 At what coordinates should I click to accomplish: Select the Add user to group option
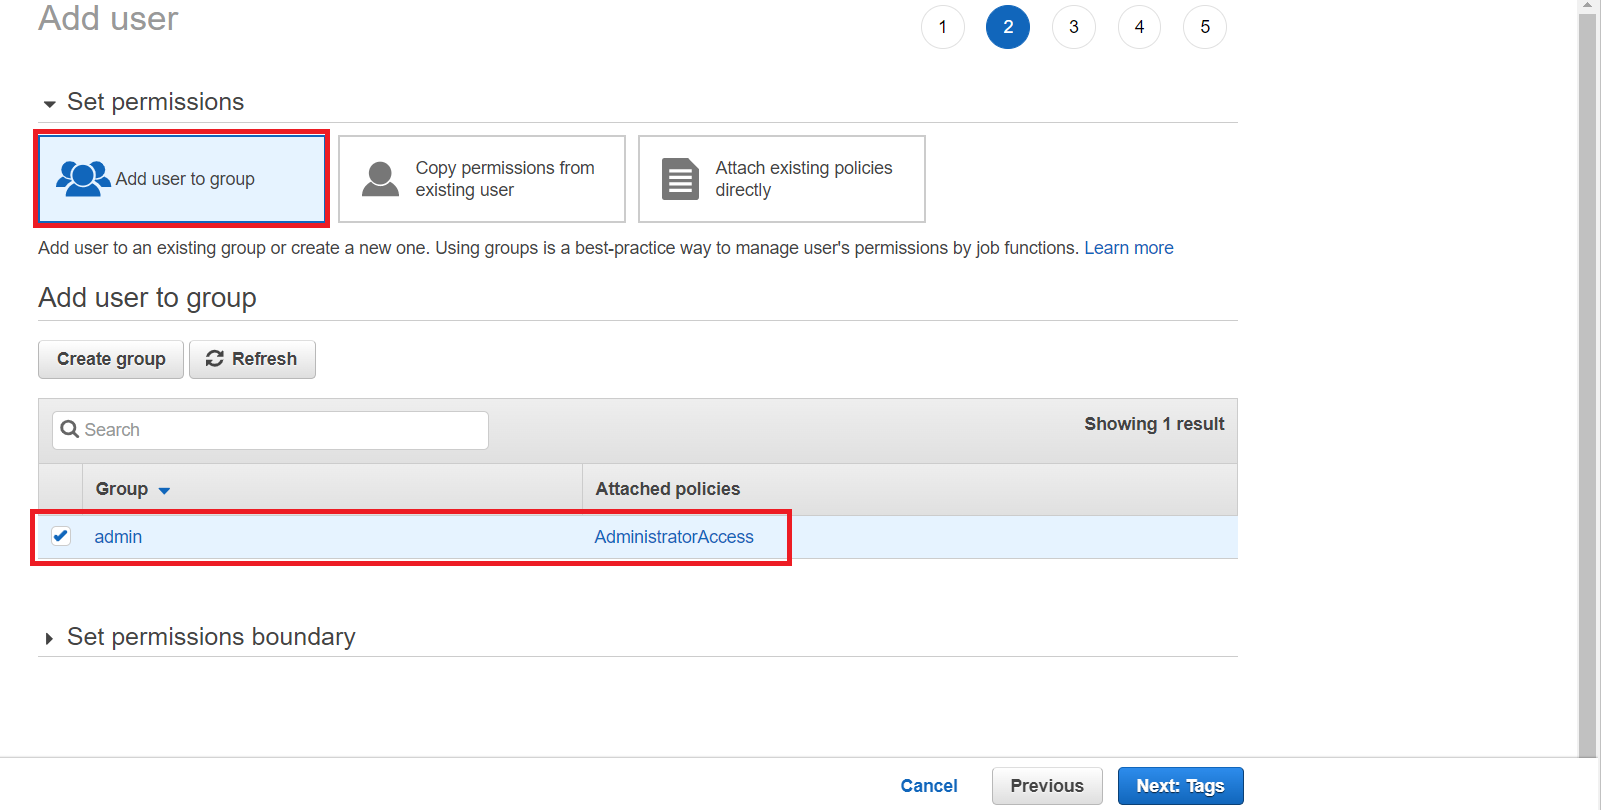click(x=182, y=179)
